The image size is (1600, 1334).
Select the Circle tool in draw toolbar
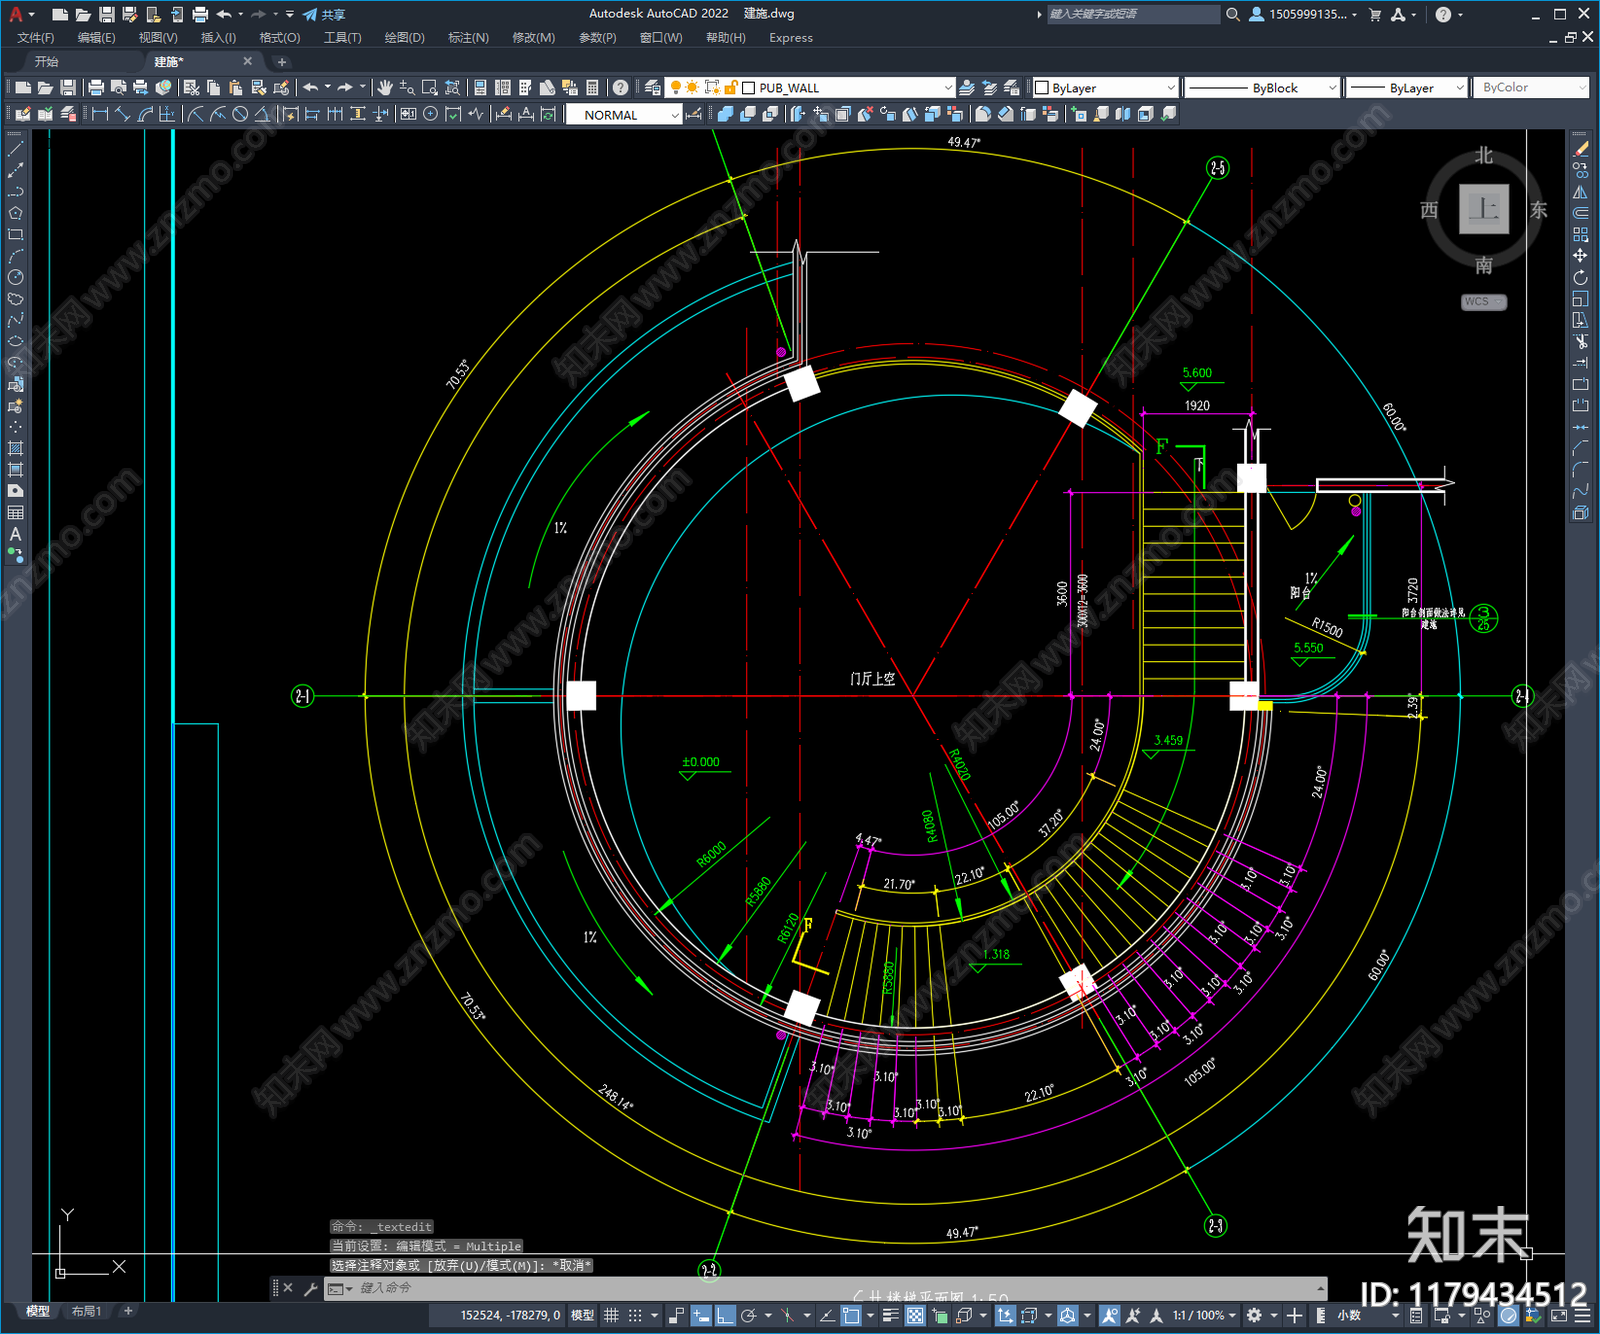15,277
